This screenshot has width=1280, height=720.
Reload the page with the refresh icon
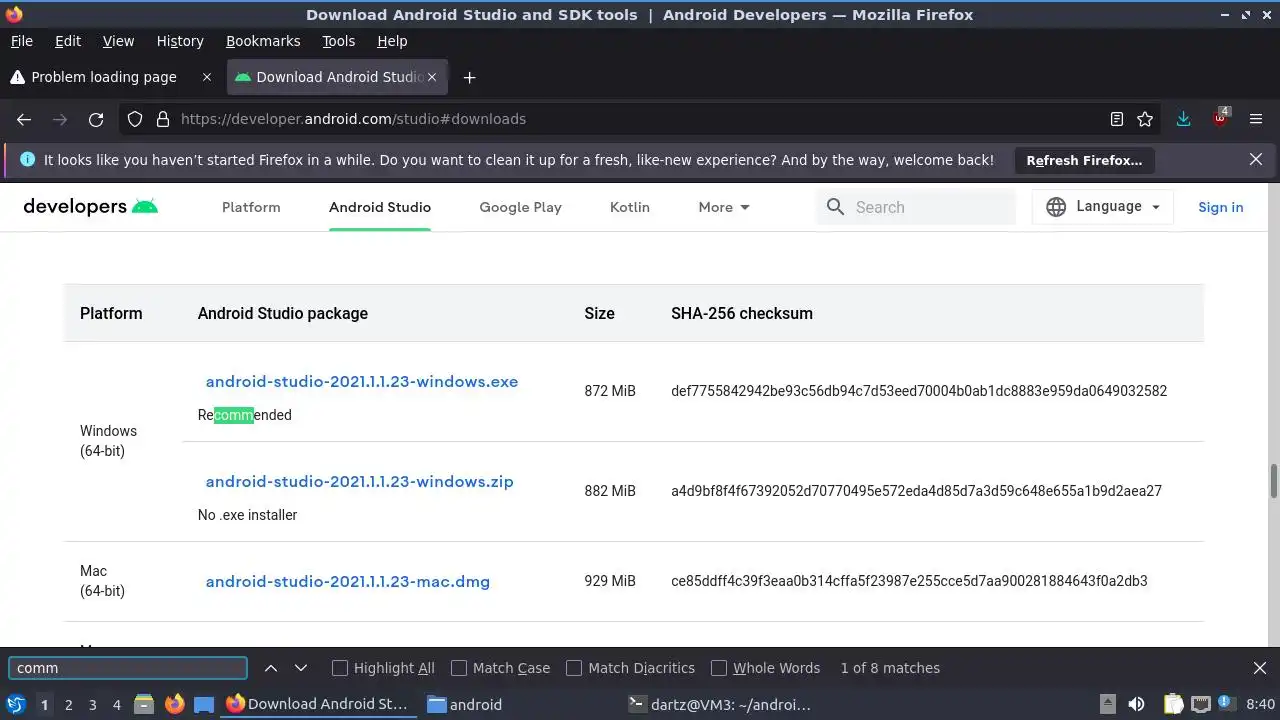96,119
